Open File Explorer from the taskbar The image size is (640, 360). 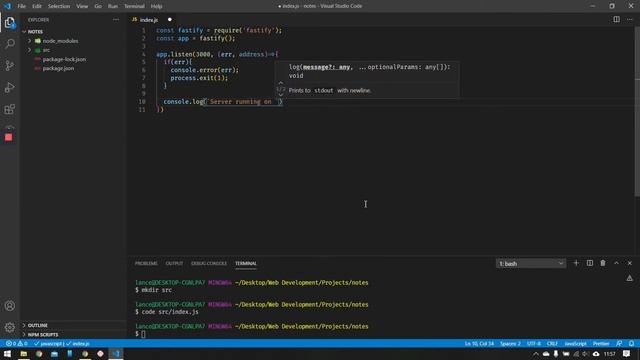pos(24,354)
